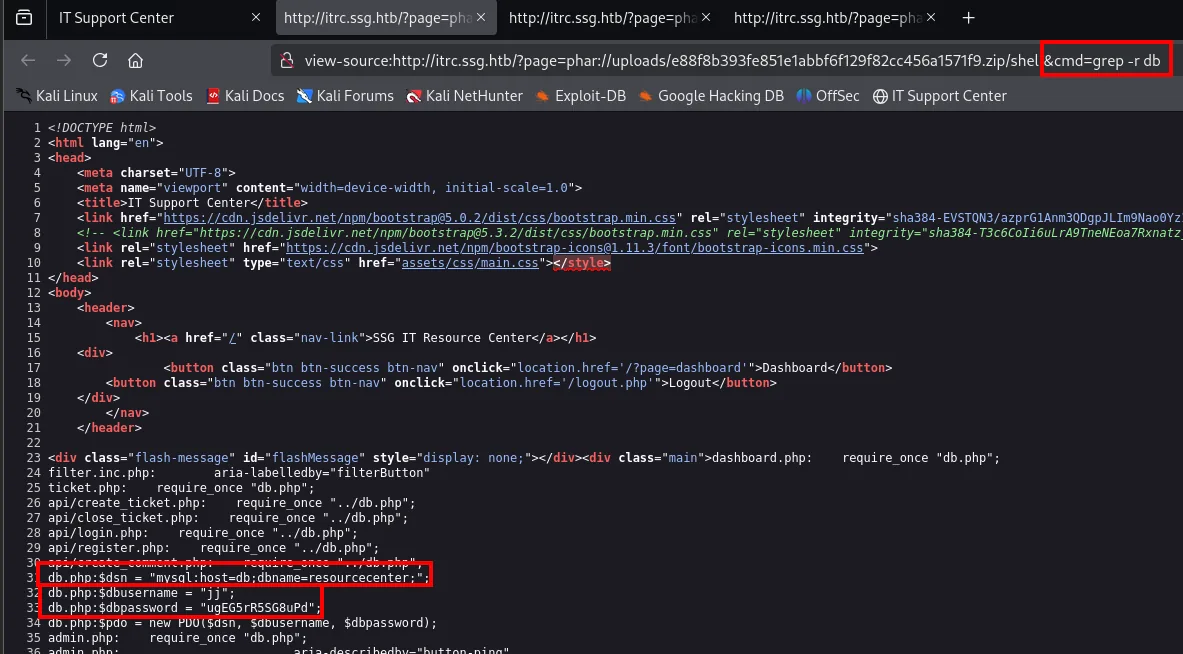Click the db.php:$dsn mysql line

(x=238, y=578)
